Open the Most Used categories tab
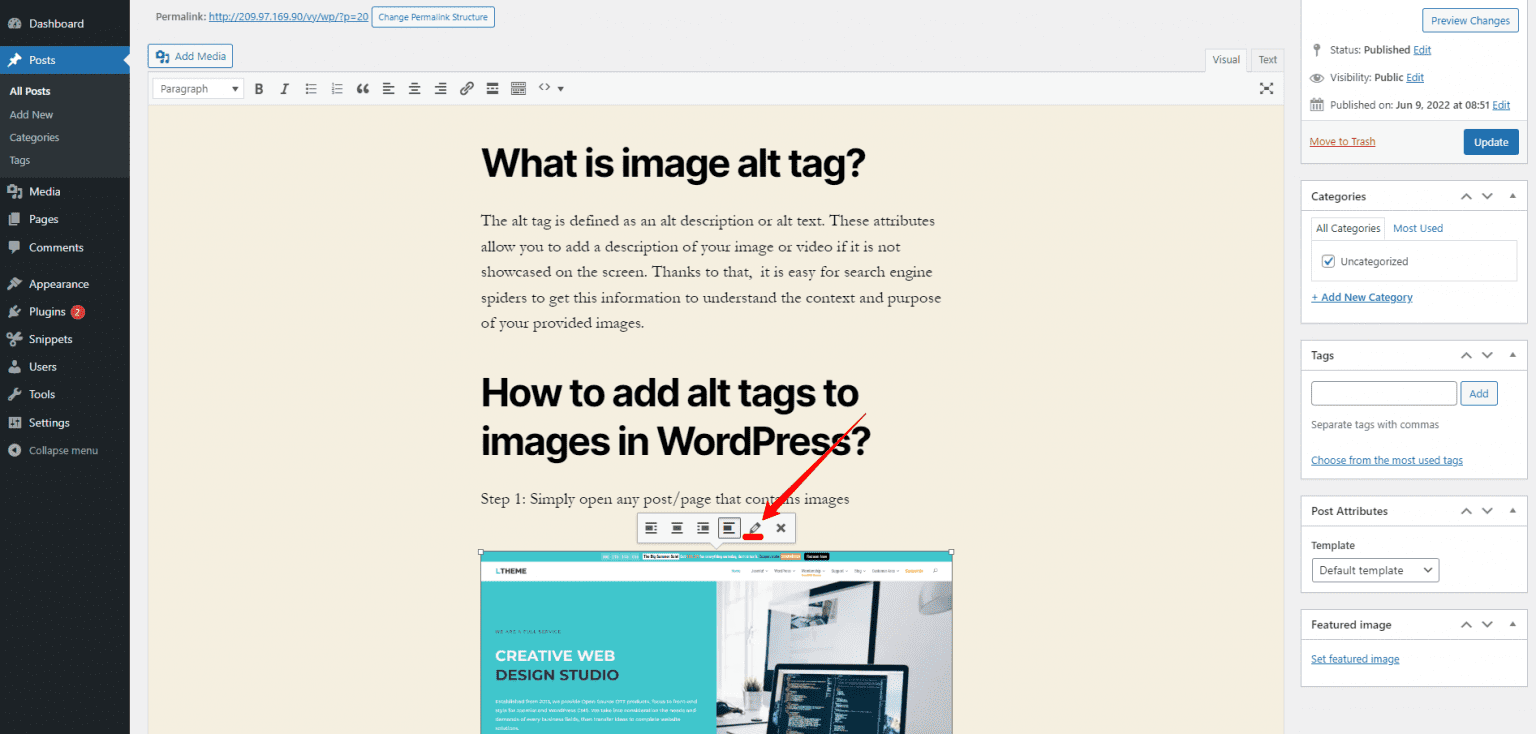Viewport: 1536px width, 734px height. (x=1417, y=227)
